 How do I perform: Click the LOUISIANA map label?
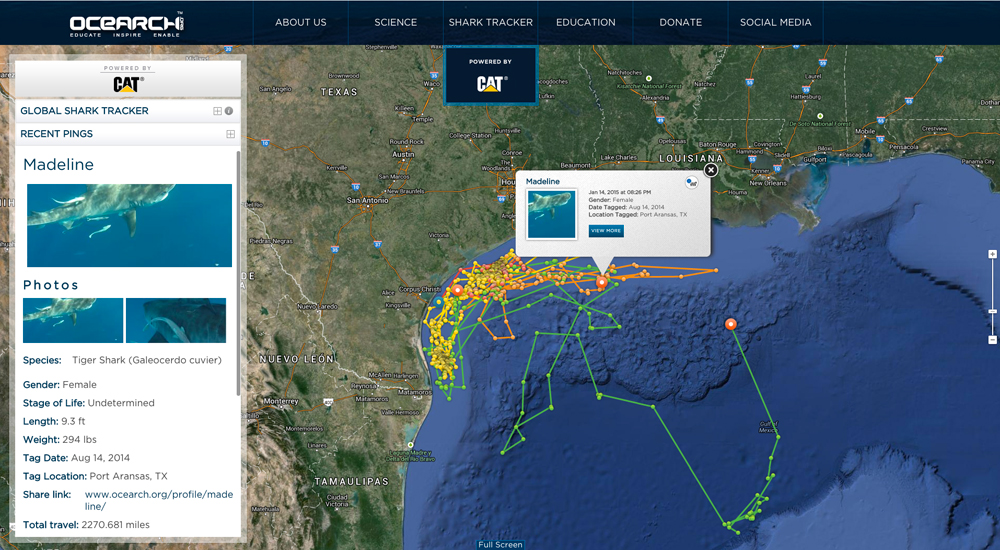pos(691,158)
